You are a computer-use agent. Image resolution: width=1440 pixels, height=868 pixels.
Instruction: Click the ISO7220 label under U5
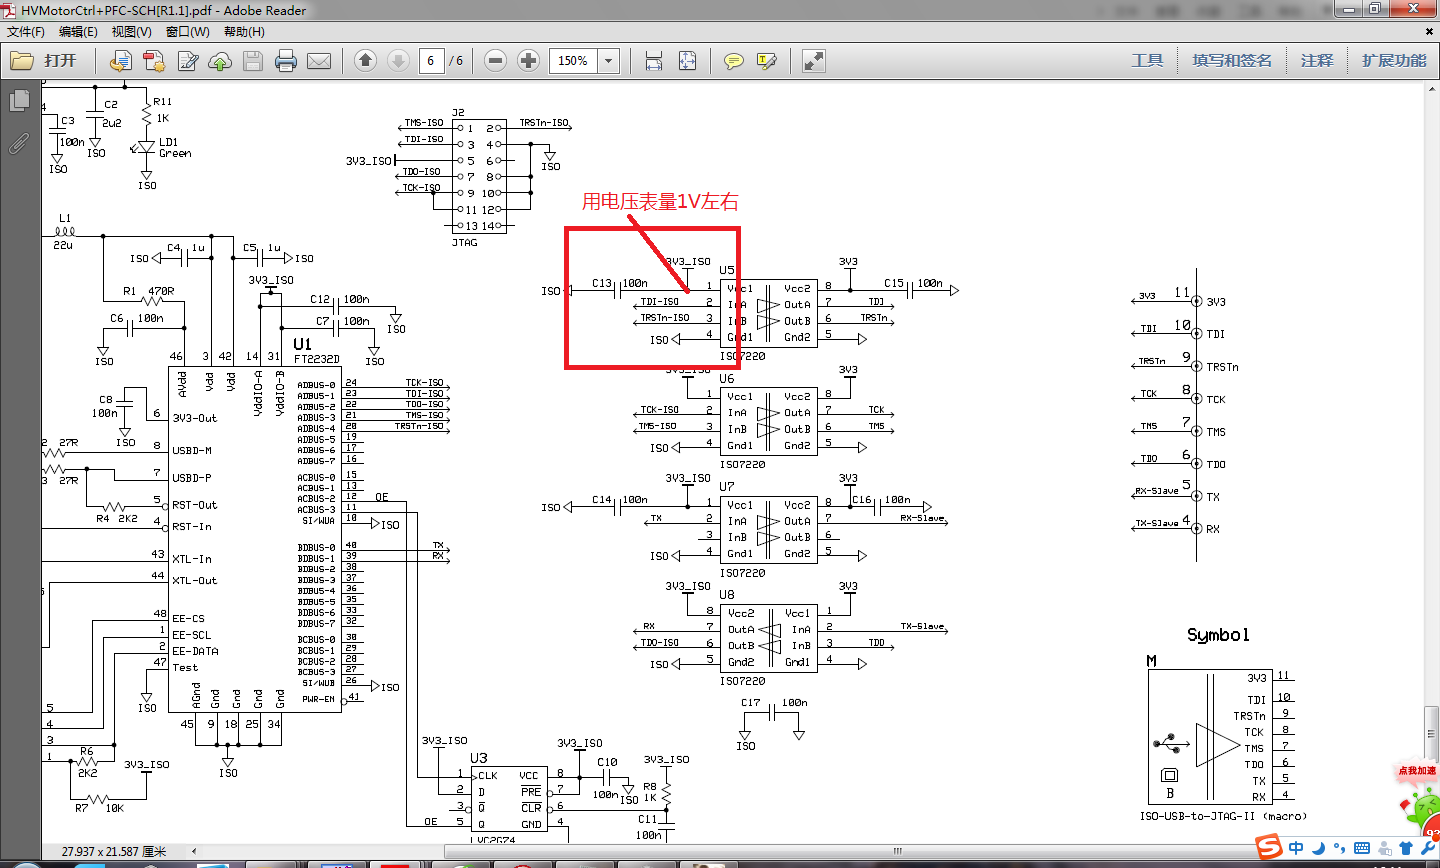[742, 356]
